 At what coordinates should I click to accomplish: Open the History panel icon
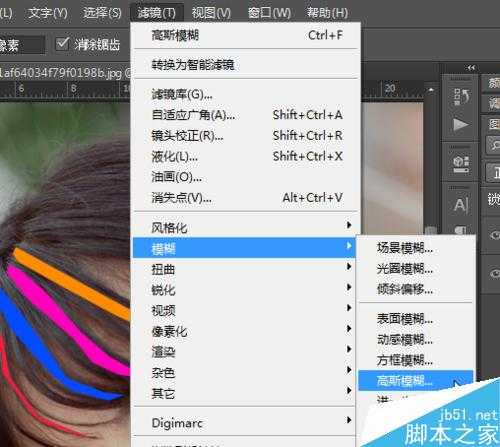461,97
